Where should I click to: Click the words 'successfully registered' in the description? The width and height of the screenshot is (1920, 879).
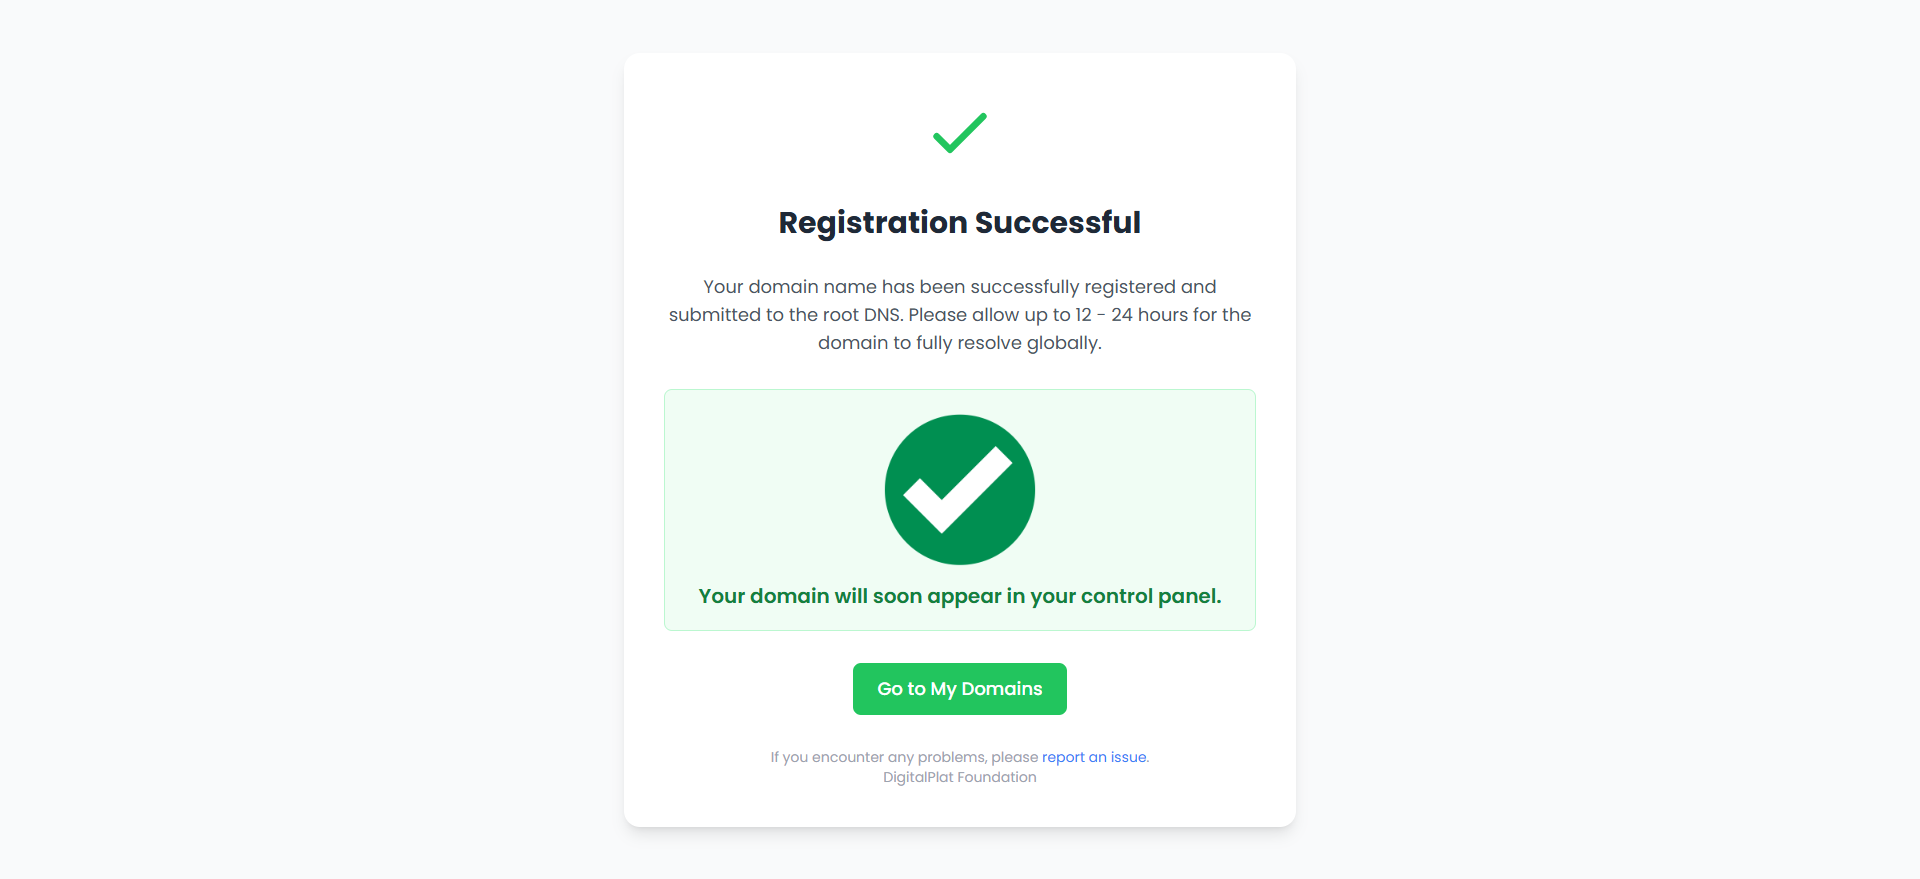tap(1072, 287)
